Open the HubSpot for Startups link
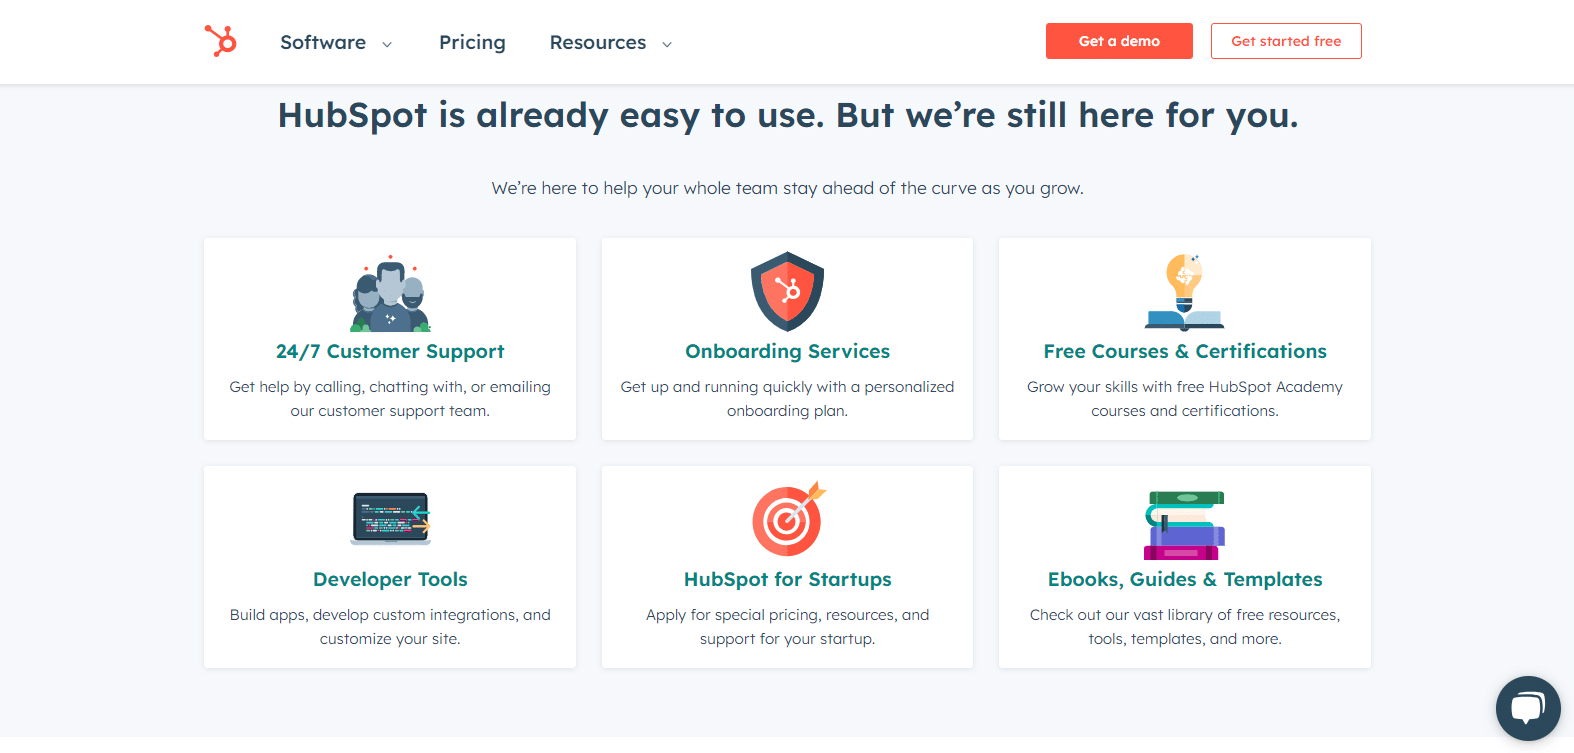Screen dimensions: 1574x753 pos(787,579)
